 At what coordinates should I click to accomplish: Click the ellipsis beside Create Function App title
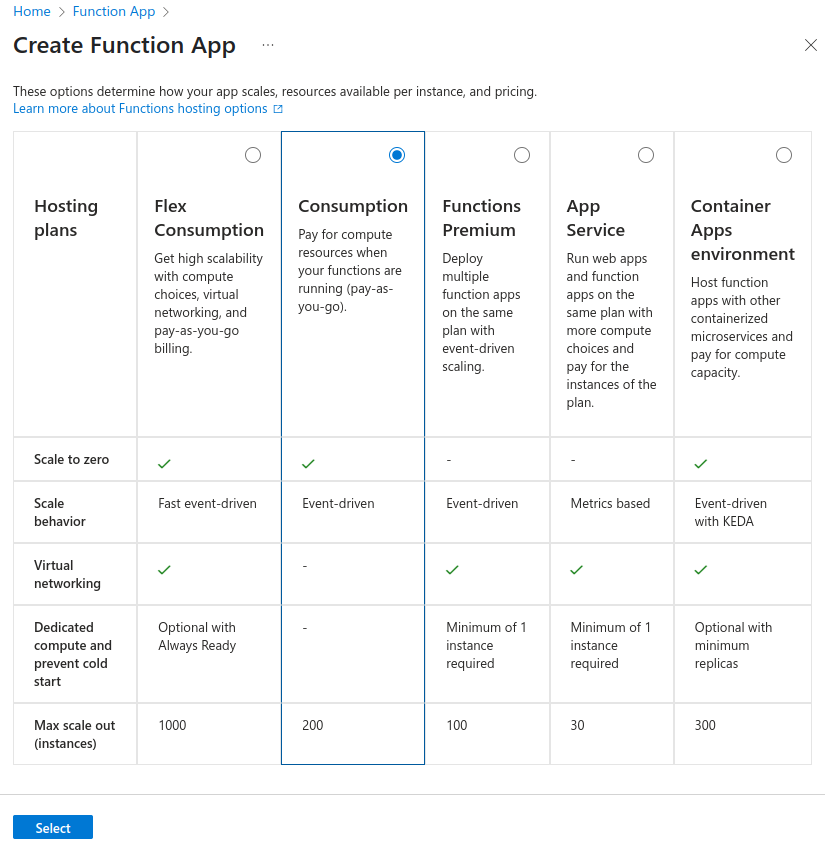(267, 45)
